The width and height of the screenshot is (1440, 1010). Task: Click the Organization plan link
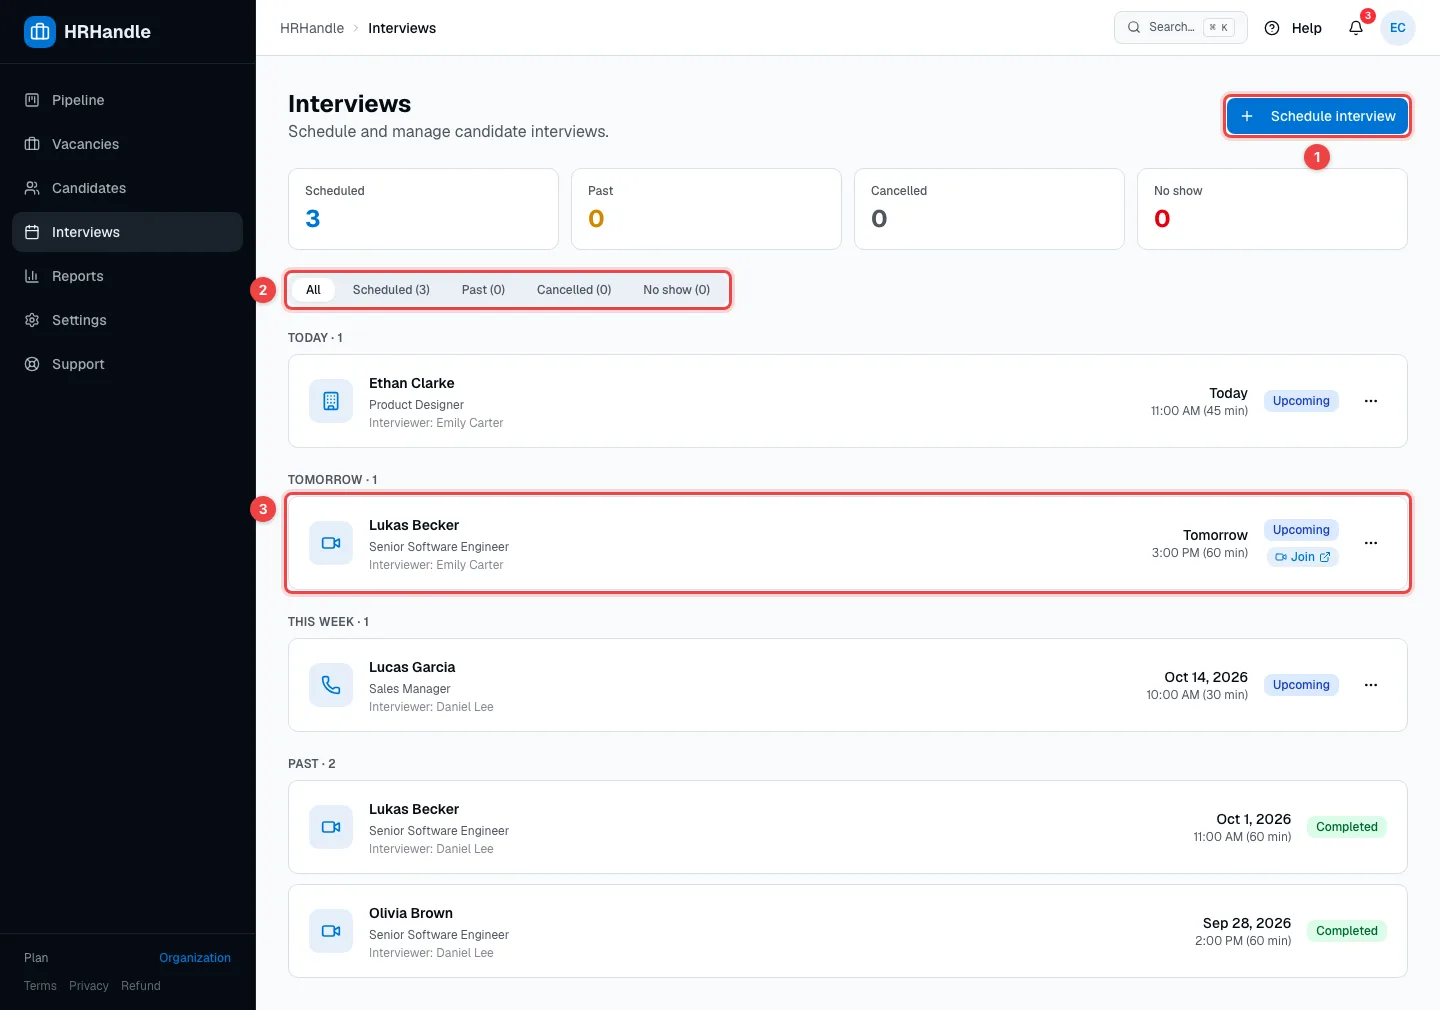[x=195, y=958]
